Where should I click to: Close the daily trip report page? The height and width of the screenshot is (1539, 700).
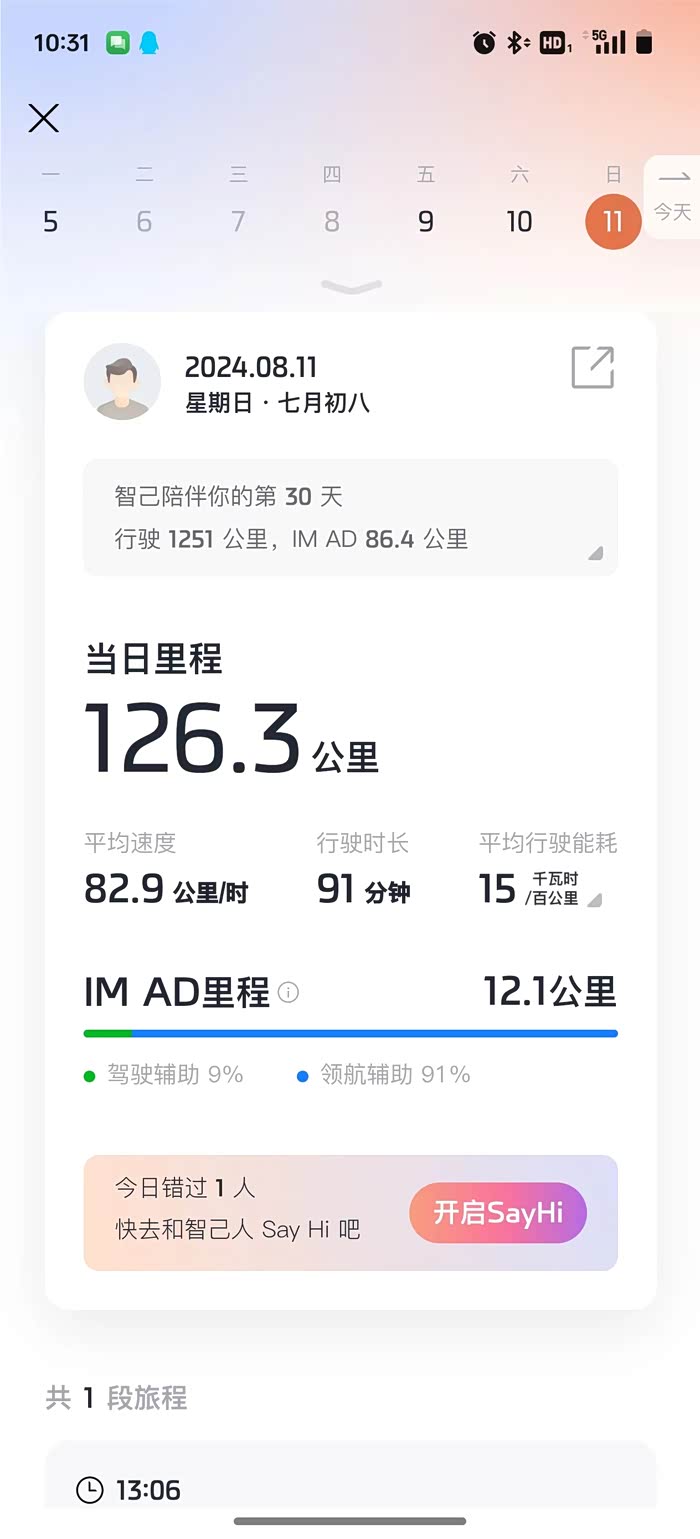click(44, 118)
